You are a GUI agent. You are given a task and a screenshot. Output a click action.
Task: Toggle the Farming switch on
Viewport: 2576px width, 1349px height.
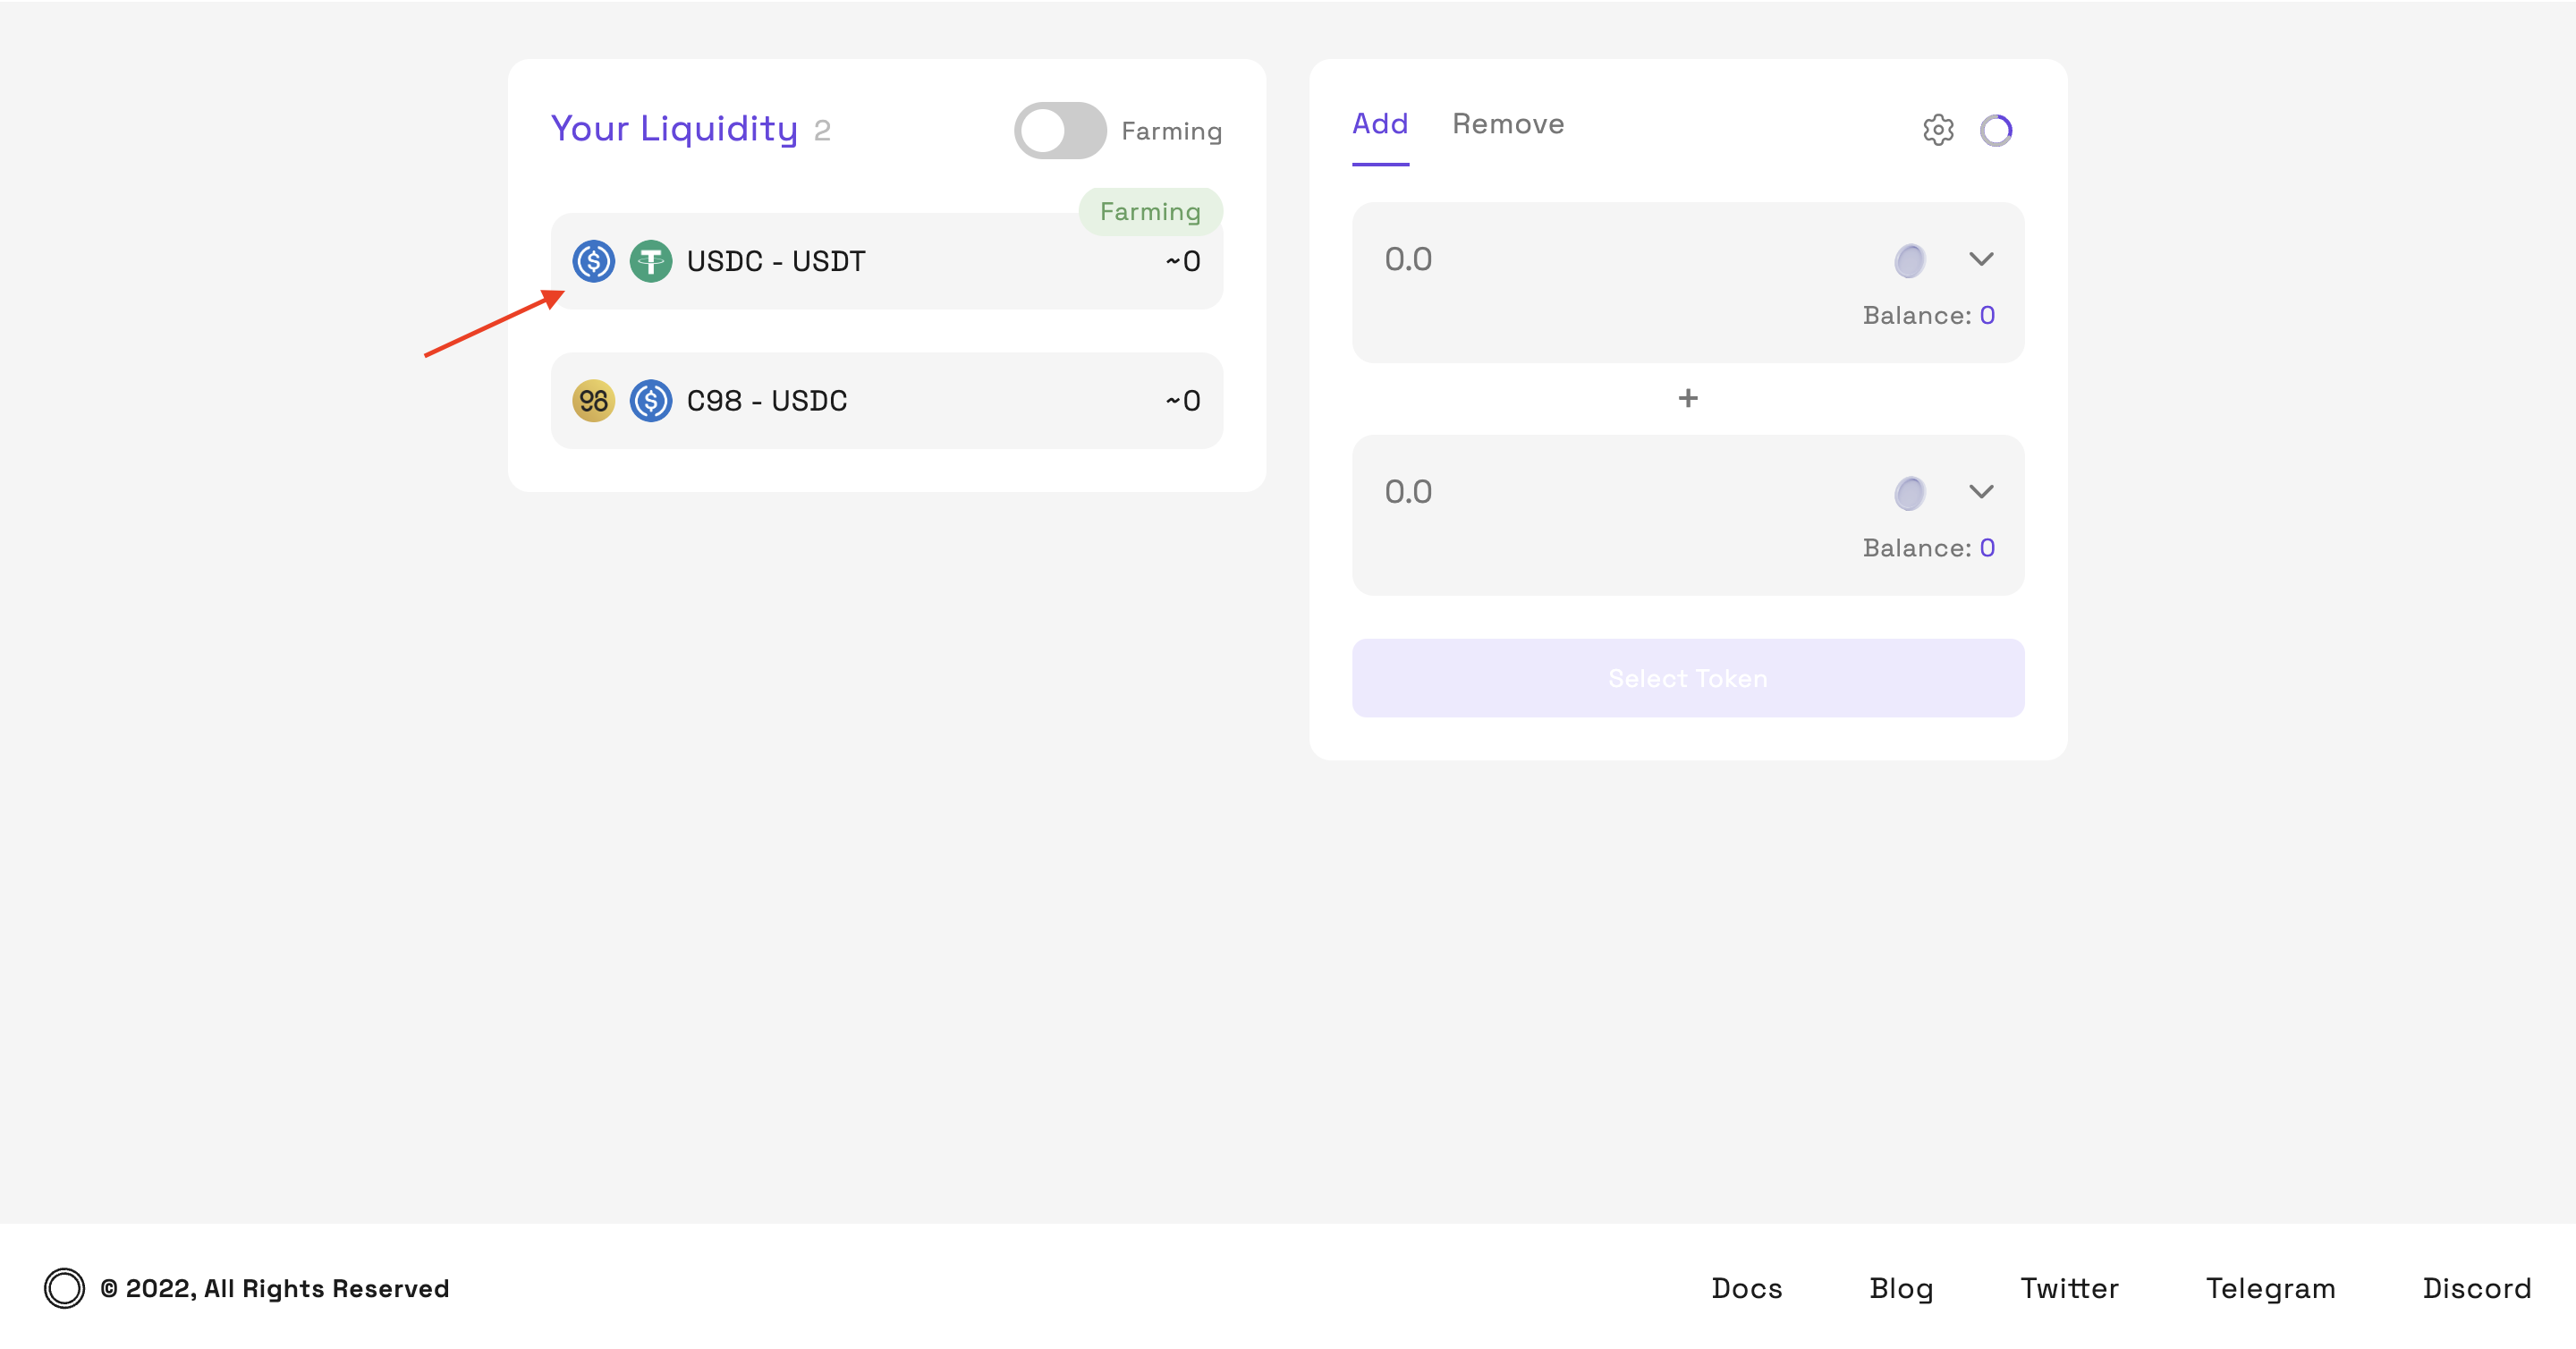1059,131
